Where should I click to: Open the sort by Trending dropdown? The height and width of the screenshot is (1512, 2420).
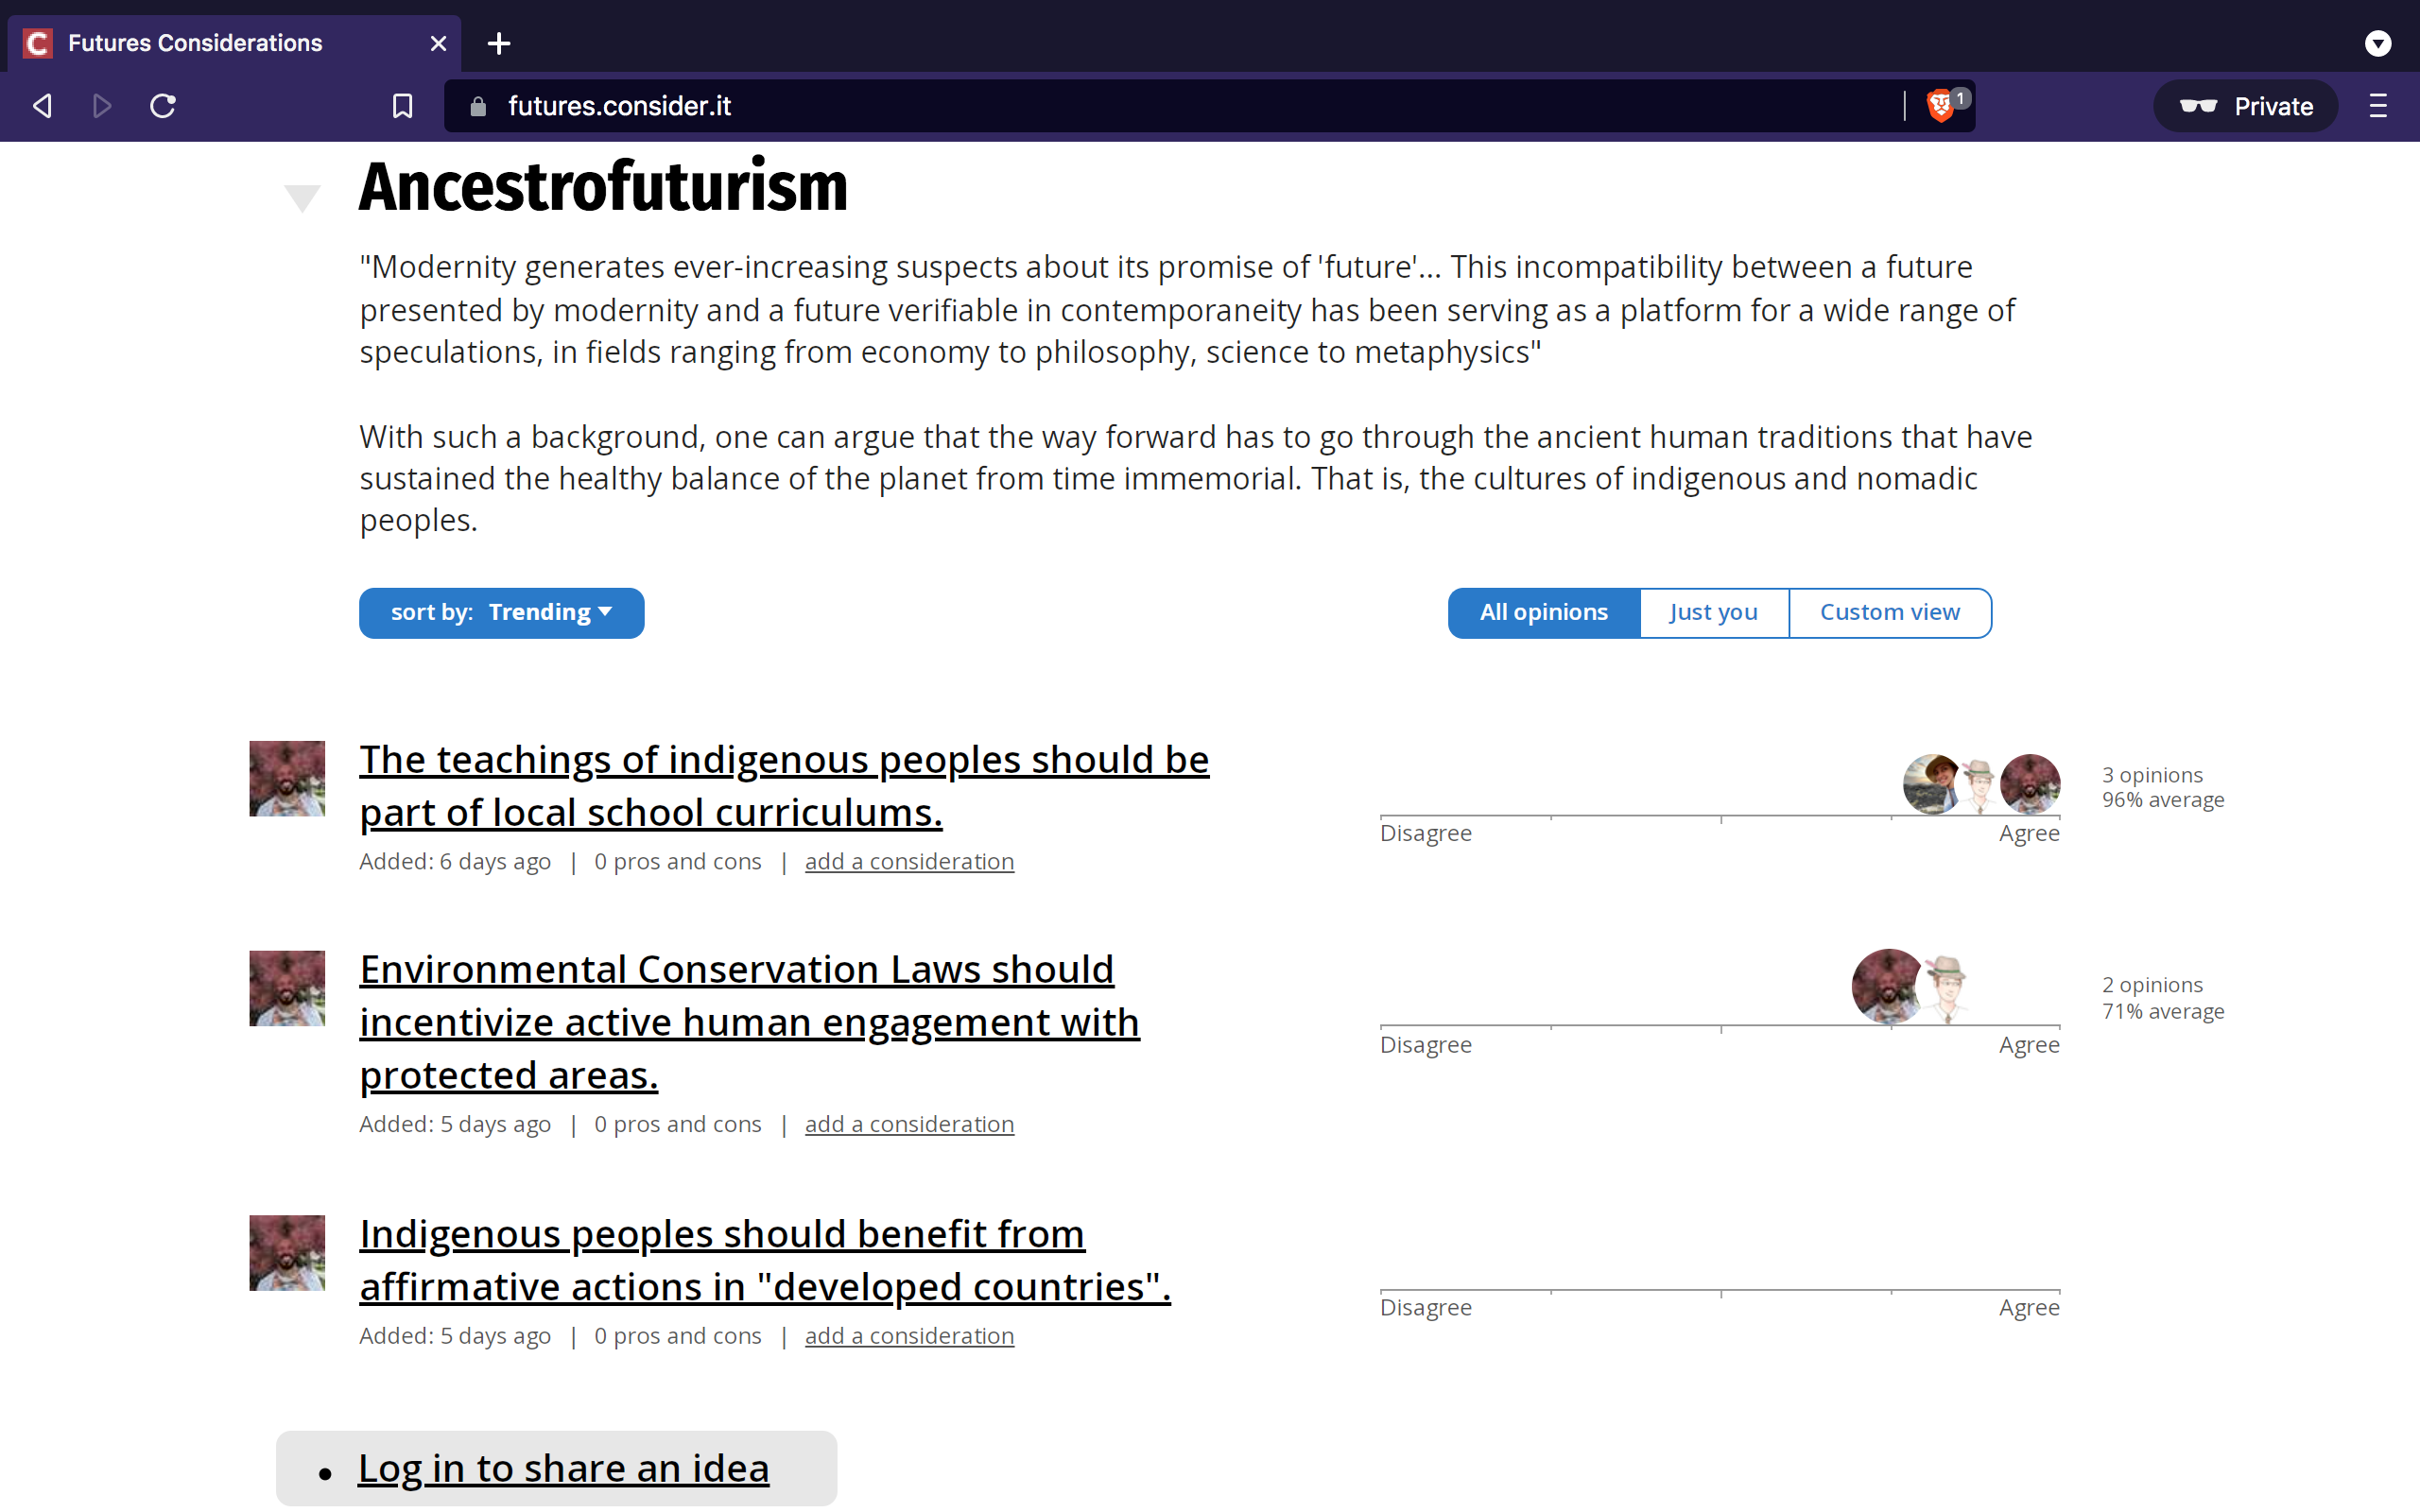tap(501, 612)
